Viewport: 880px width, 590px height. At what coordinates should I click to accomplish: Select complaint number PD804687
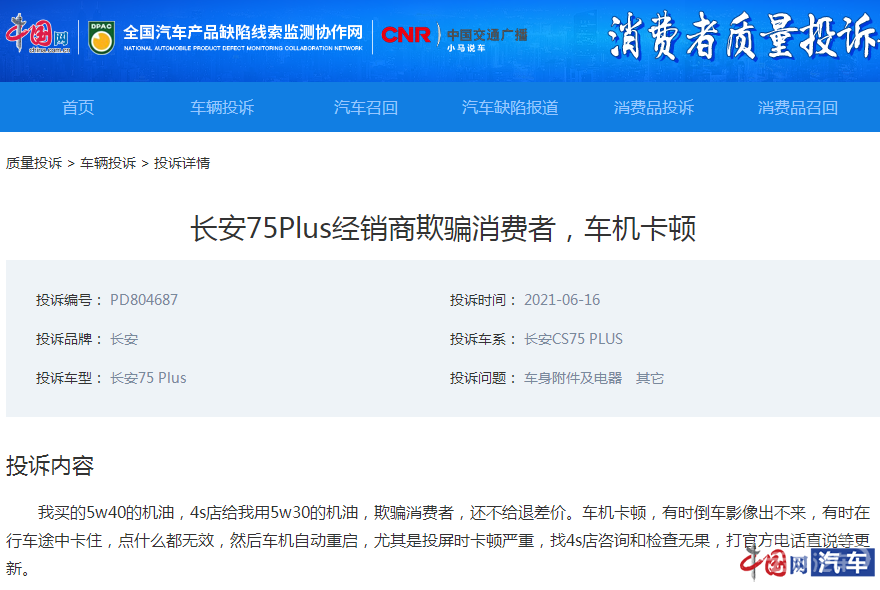144,300
